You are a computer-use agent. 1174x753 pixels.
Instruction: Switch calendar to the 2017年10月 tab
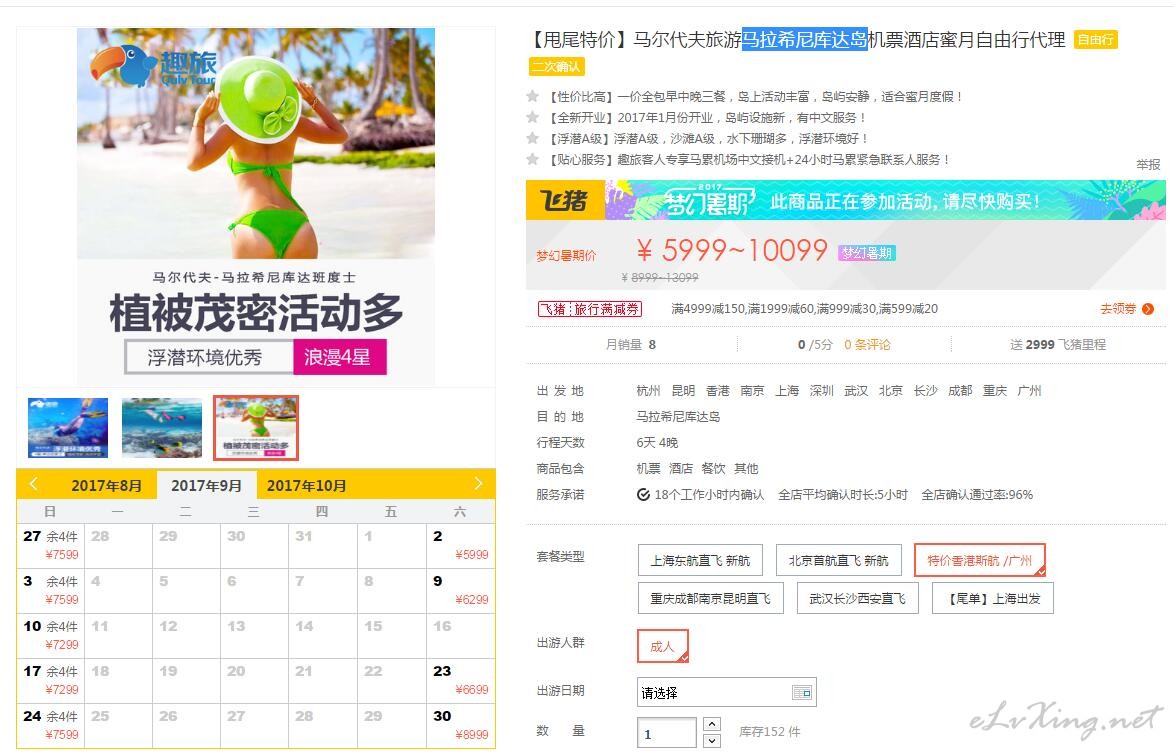(306, 485)
